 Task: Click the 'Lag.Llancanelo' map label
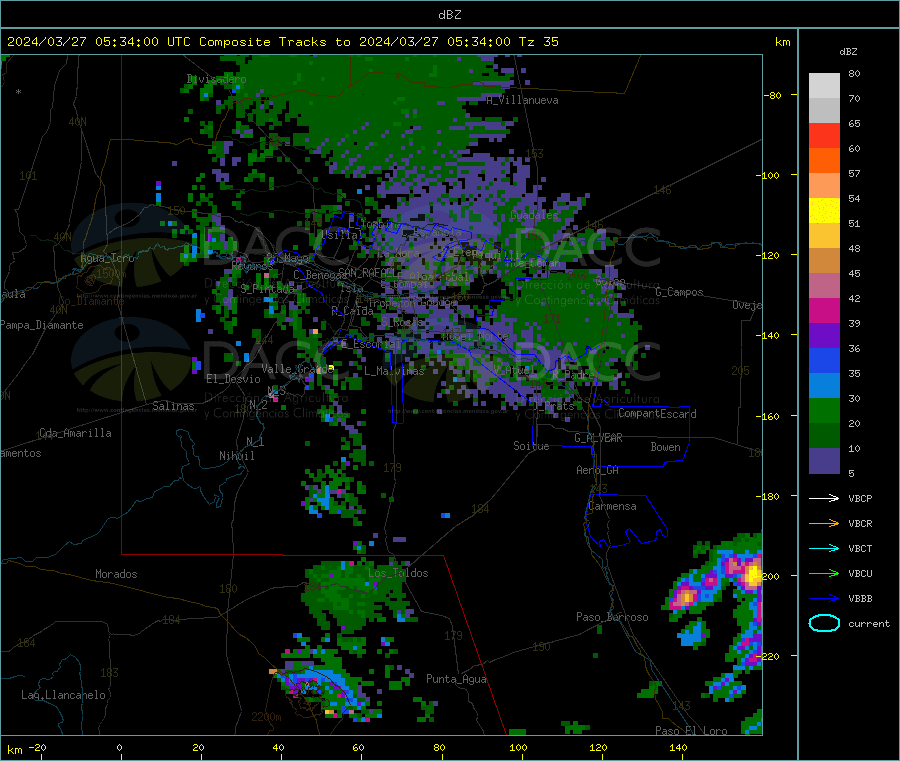63,695
